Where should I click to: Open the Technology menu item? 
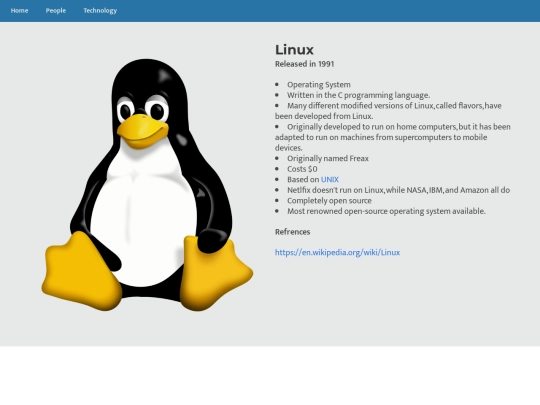coord(100,11)
